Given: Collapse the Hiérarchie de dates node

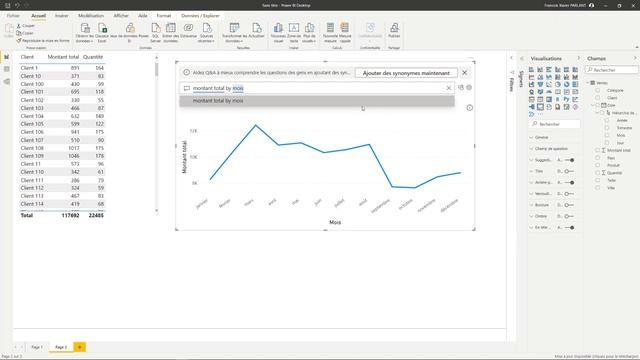Looking at the screenshot, I should [598, 113].
